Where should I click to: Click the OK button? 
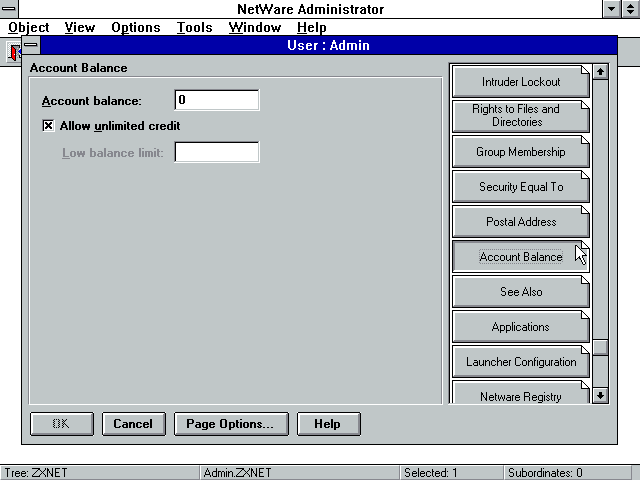(x=62, y=424)
